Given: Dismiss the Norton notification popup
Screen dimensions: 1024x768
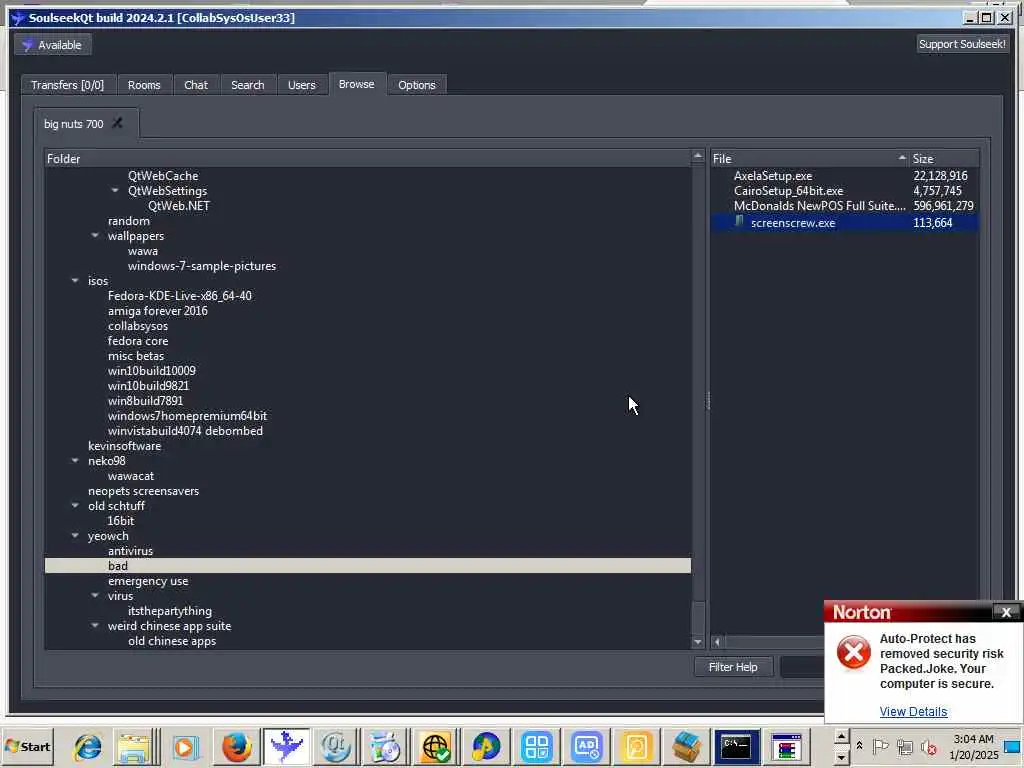Looking at the screenshot, I should 1006,612.
